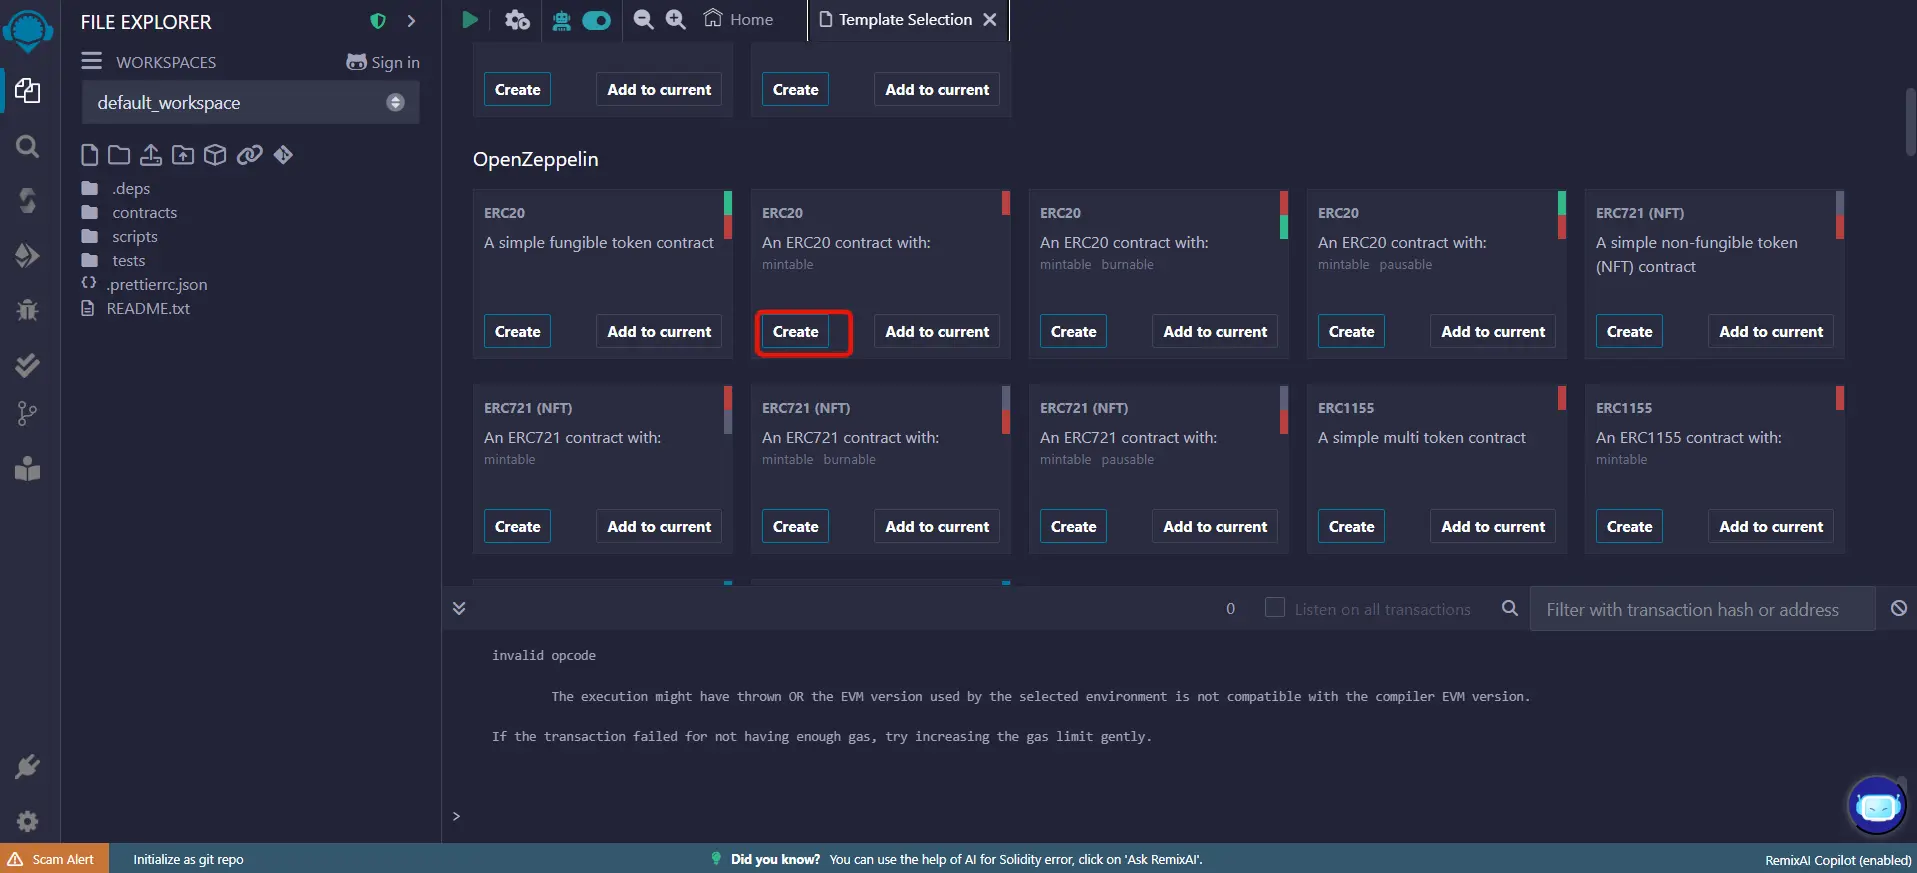Image resolution: width=1917 pixels, height=873 pixels.
Task: Click the gears icon in the top toolbar
Action: pyautogui.click(x=517, y=20)
